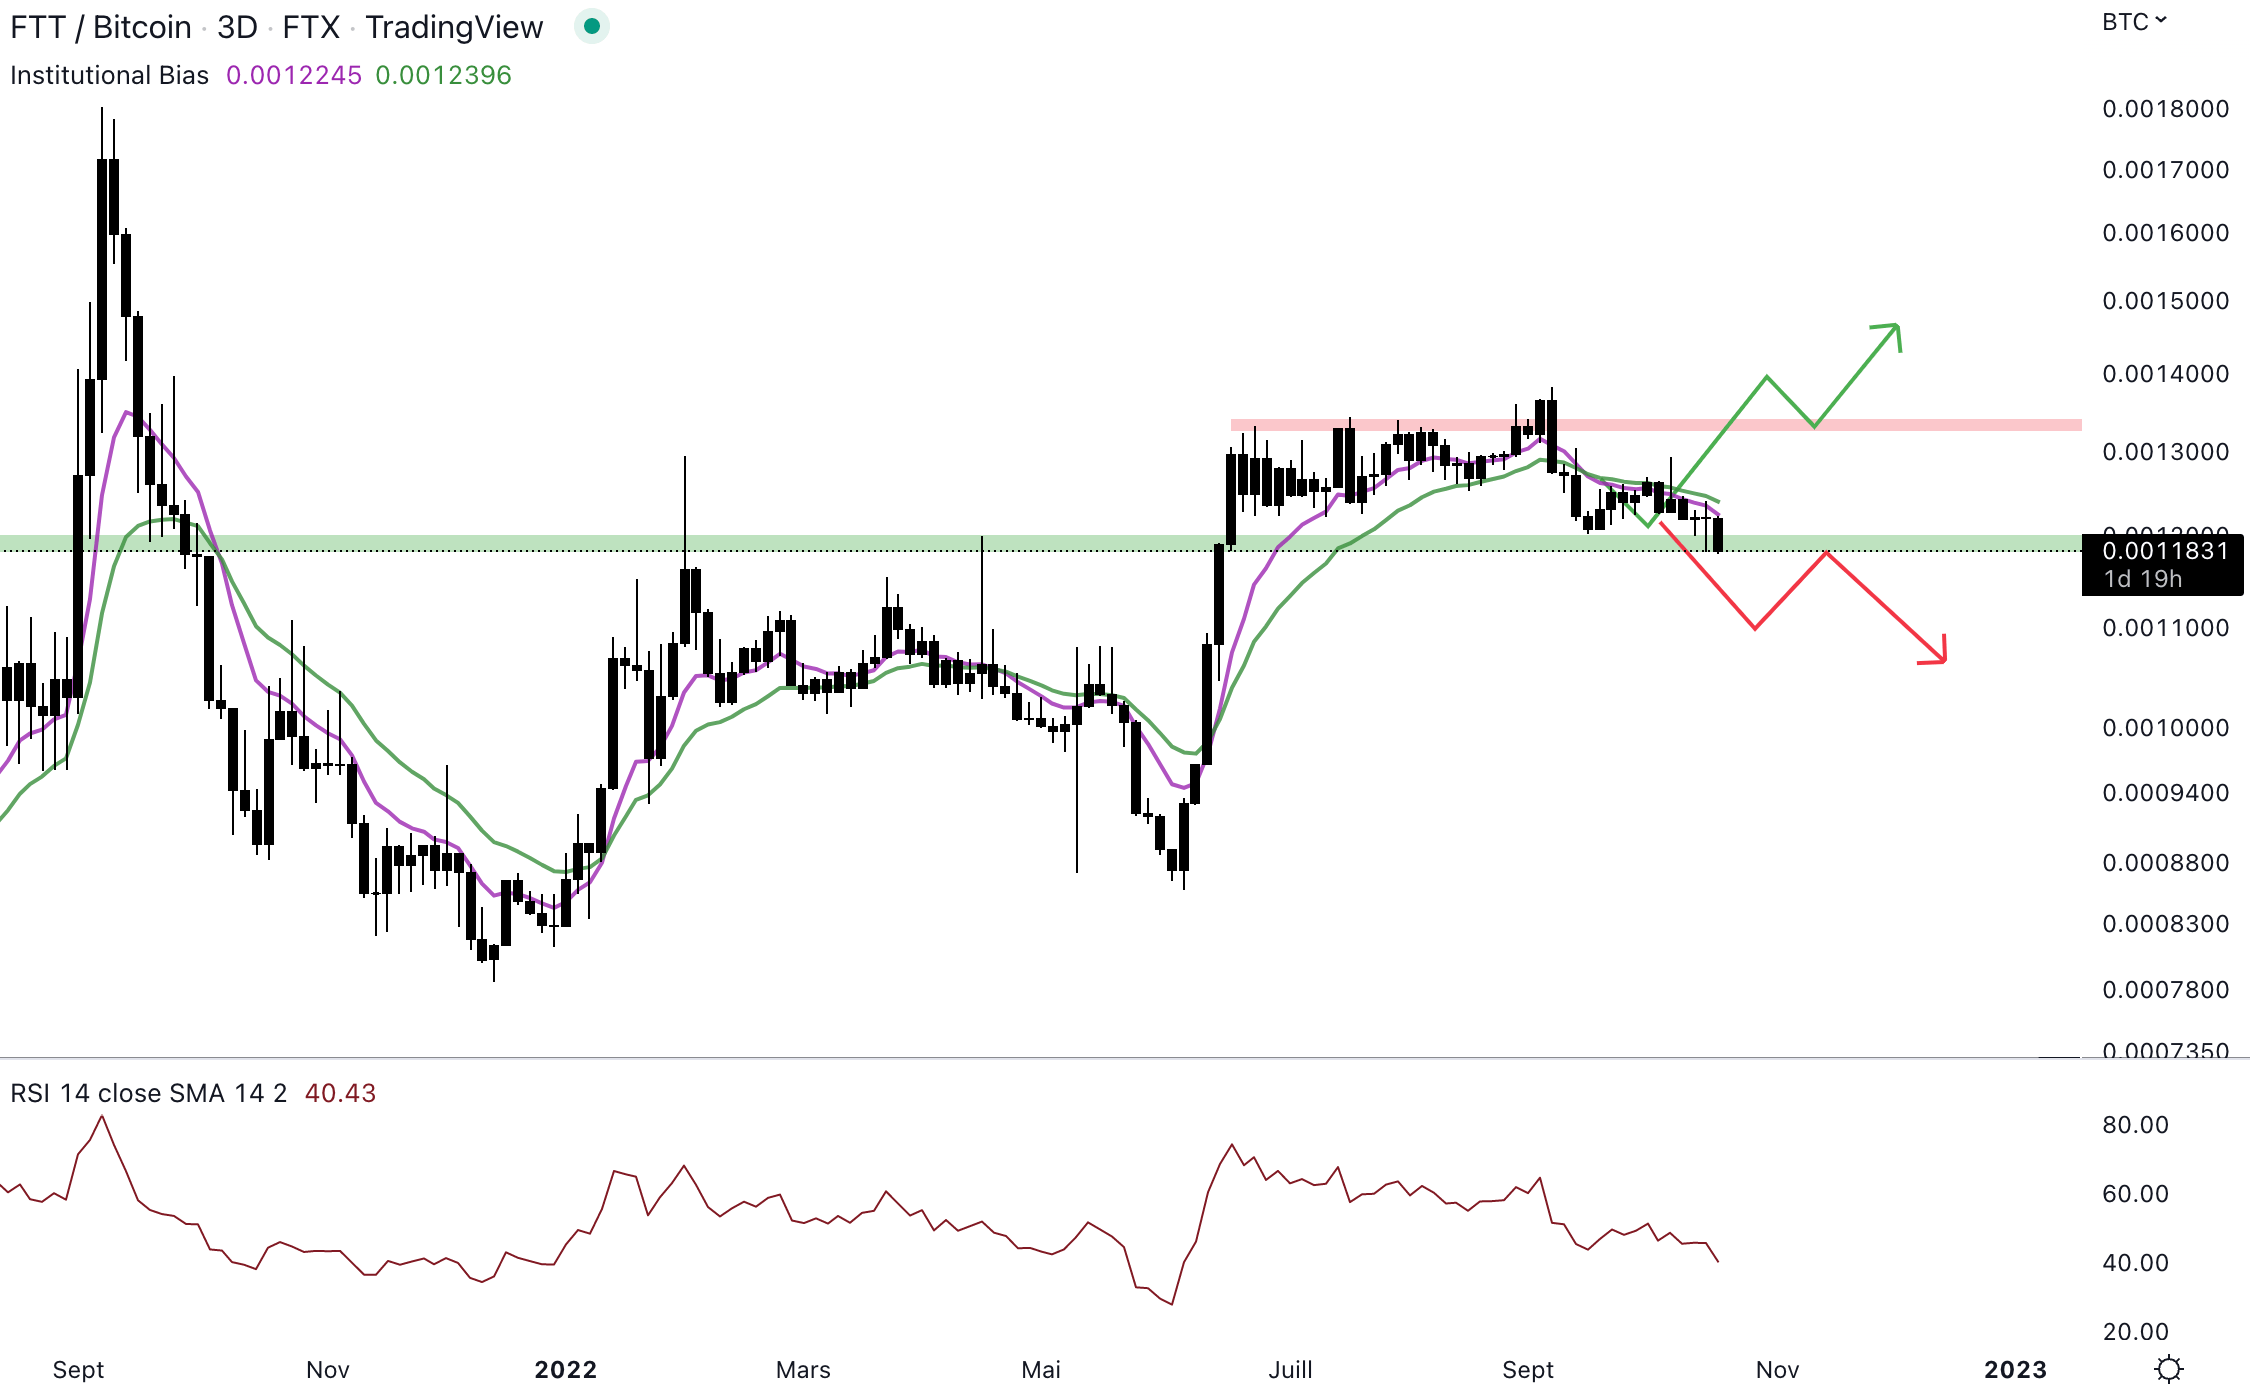Click the 2022 label on time axis

(565, 1369)
